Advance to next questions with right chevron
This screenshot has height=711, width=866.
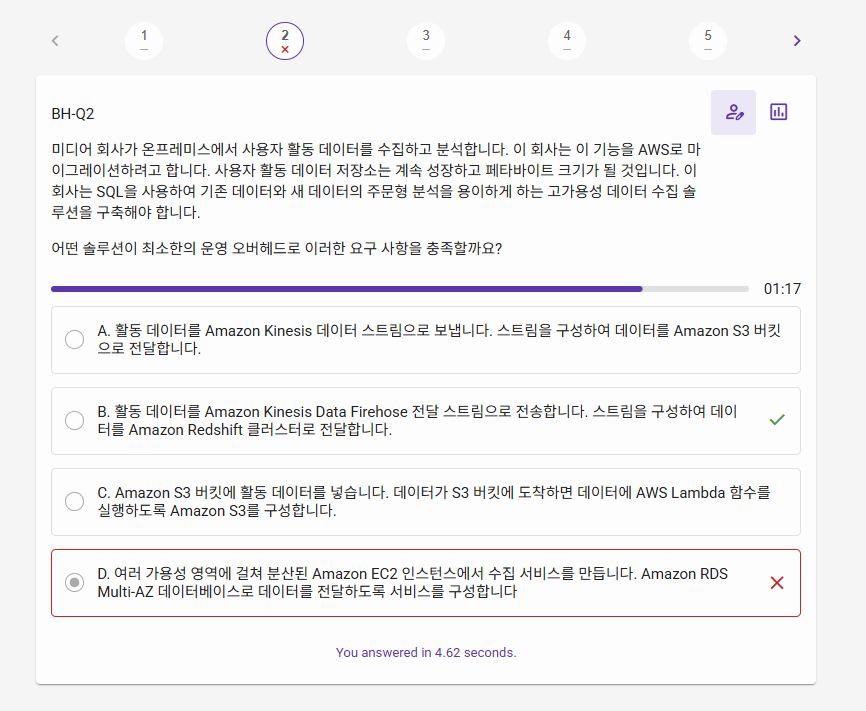tap(797, 41)
